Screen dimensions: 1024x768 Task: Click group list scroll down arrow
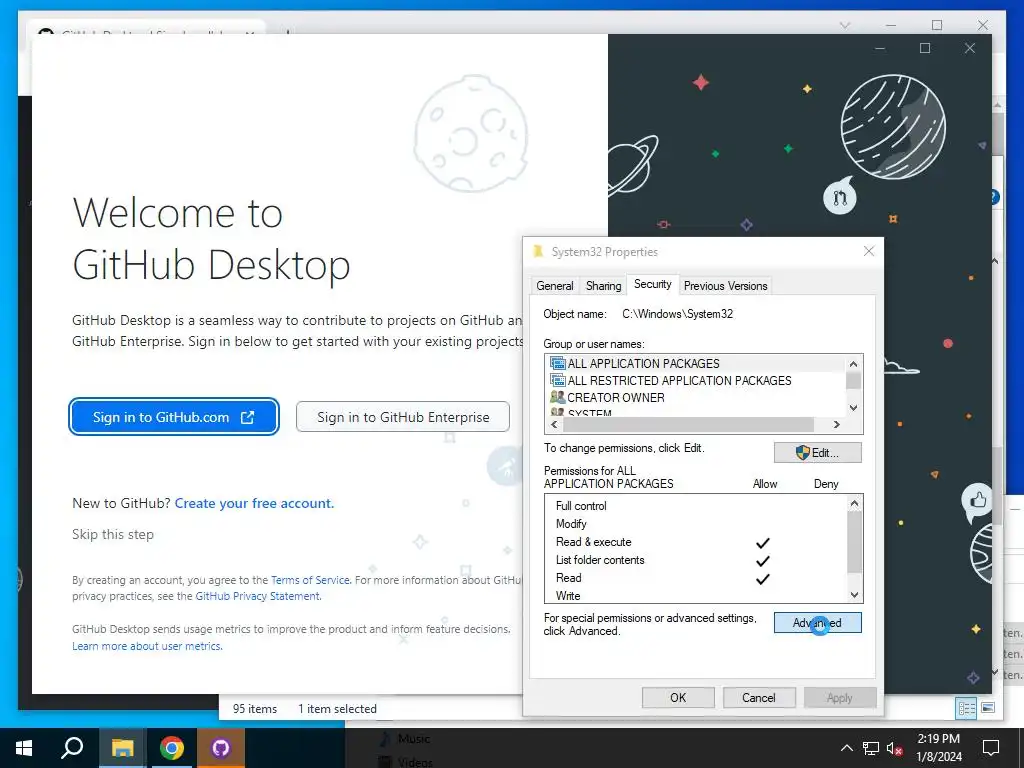point(854,408)
